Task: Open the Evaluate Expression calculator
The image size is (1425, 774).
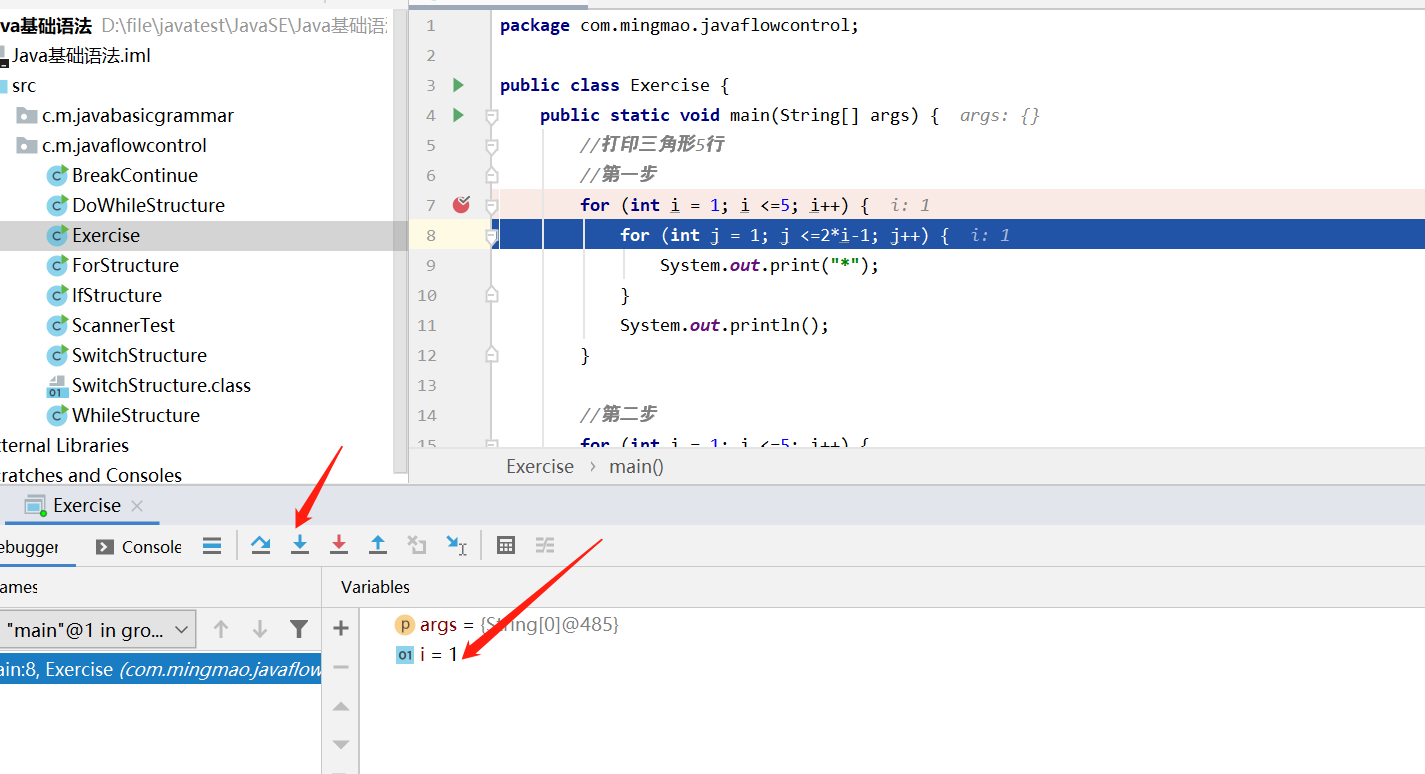Action: 506,545
